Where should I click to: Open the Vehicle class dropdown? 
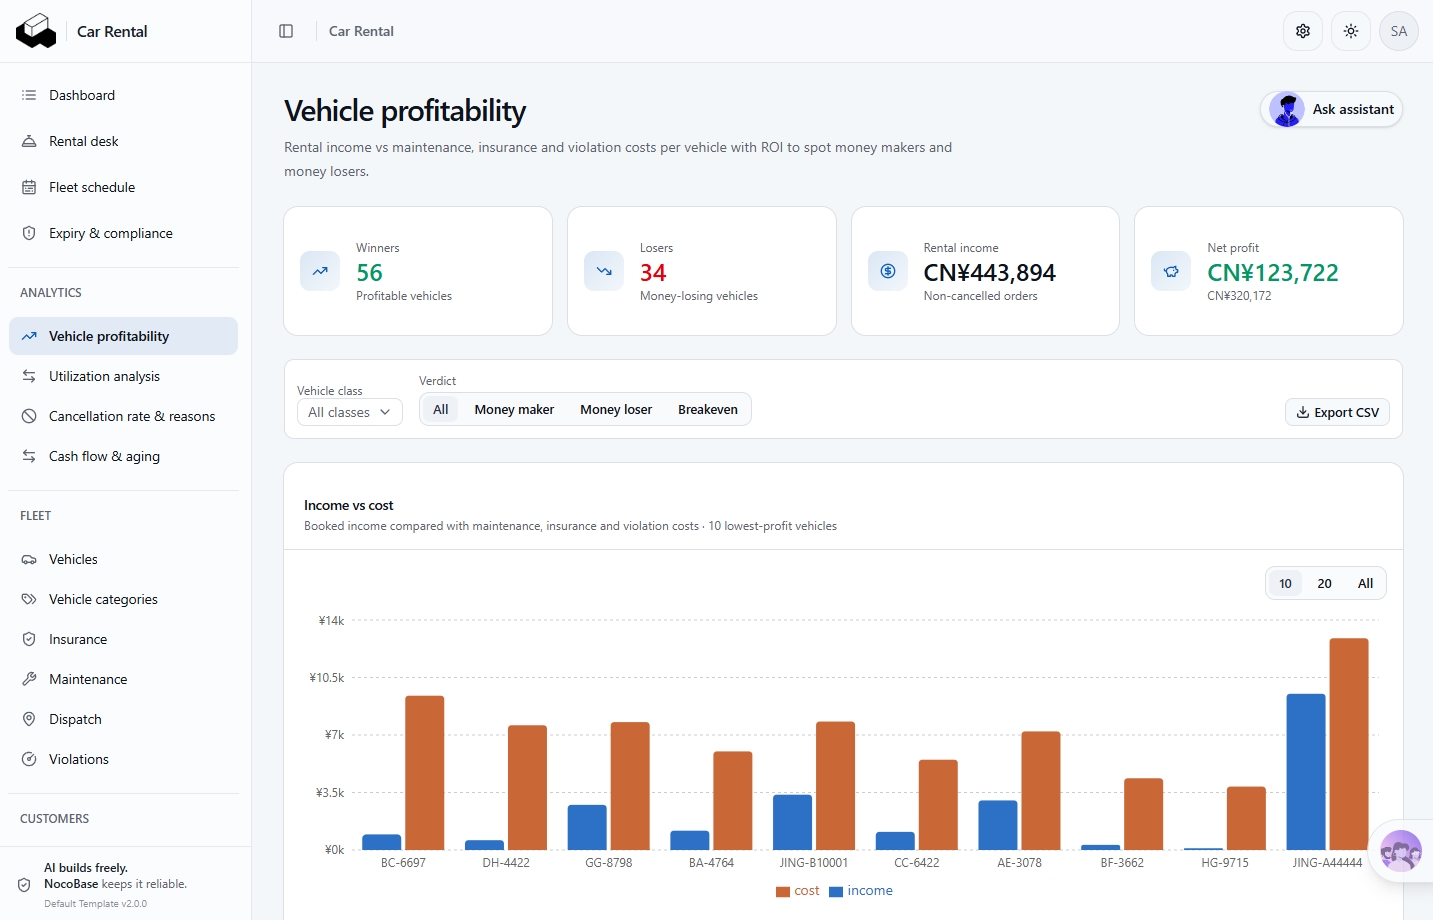(350, 412)
